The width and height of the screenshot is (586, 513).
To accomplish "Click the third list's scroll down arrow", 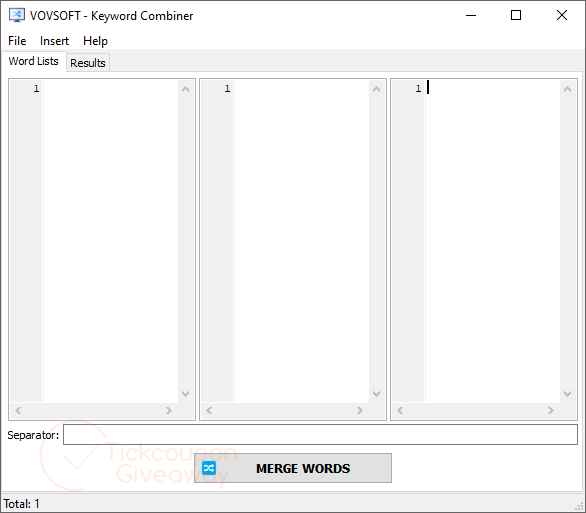I will [567, 393].
